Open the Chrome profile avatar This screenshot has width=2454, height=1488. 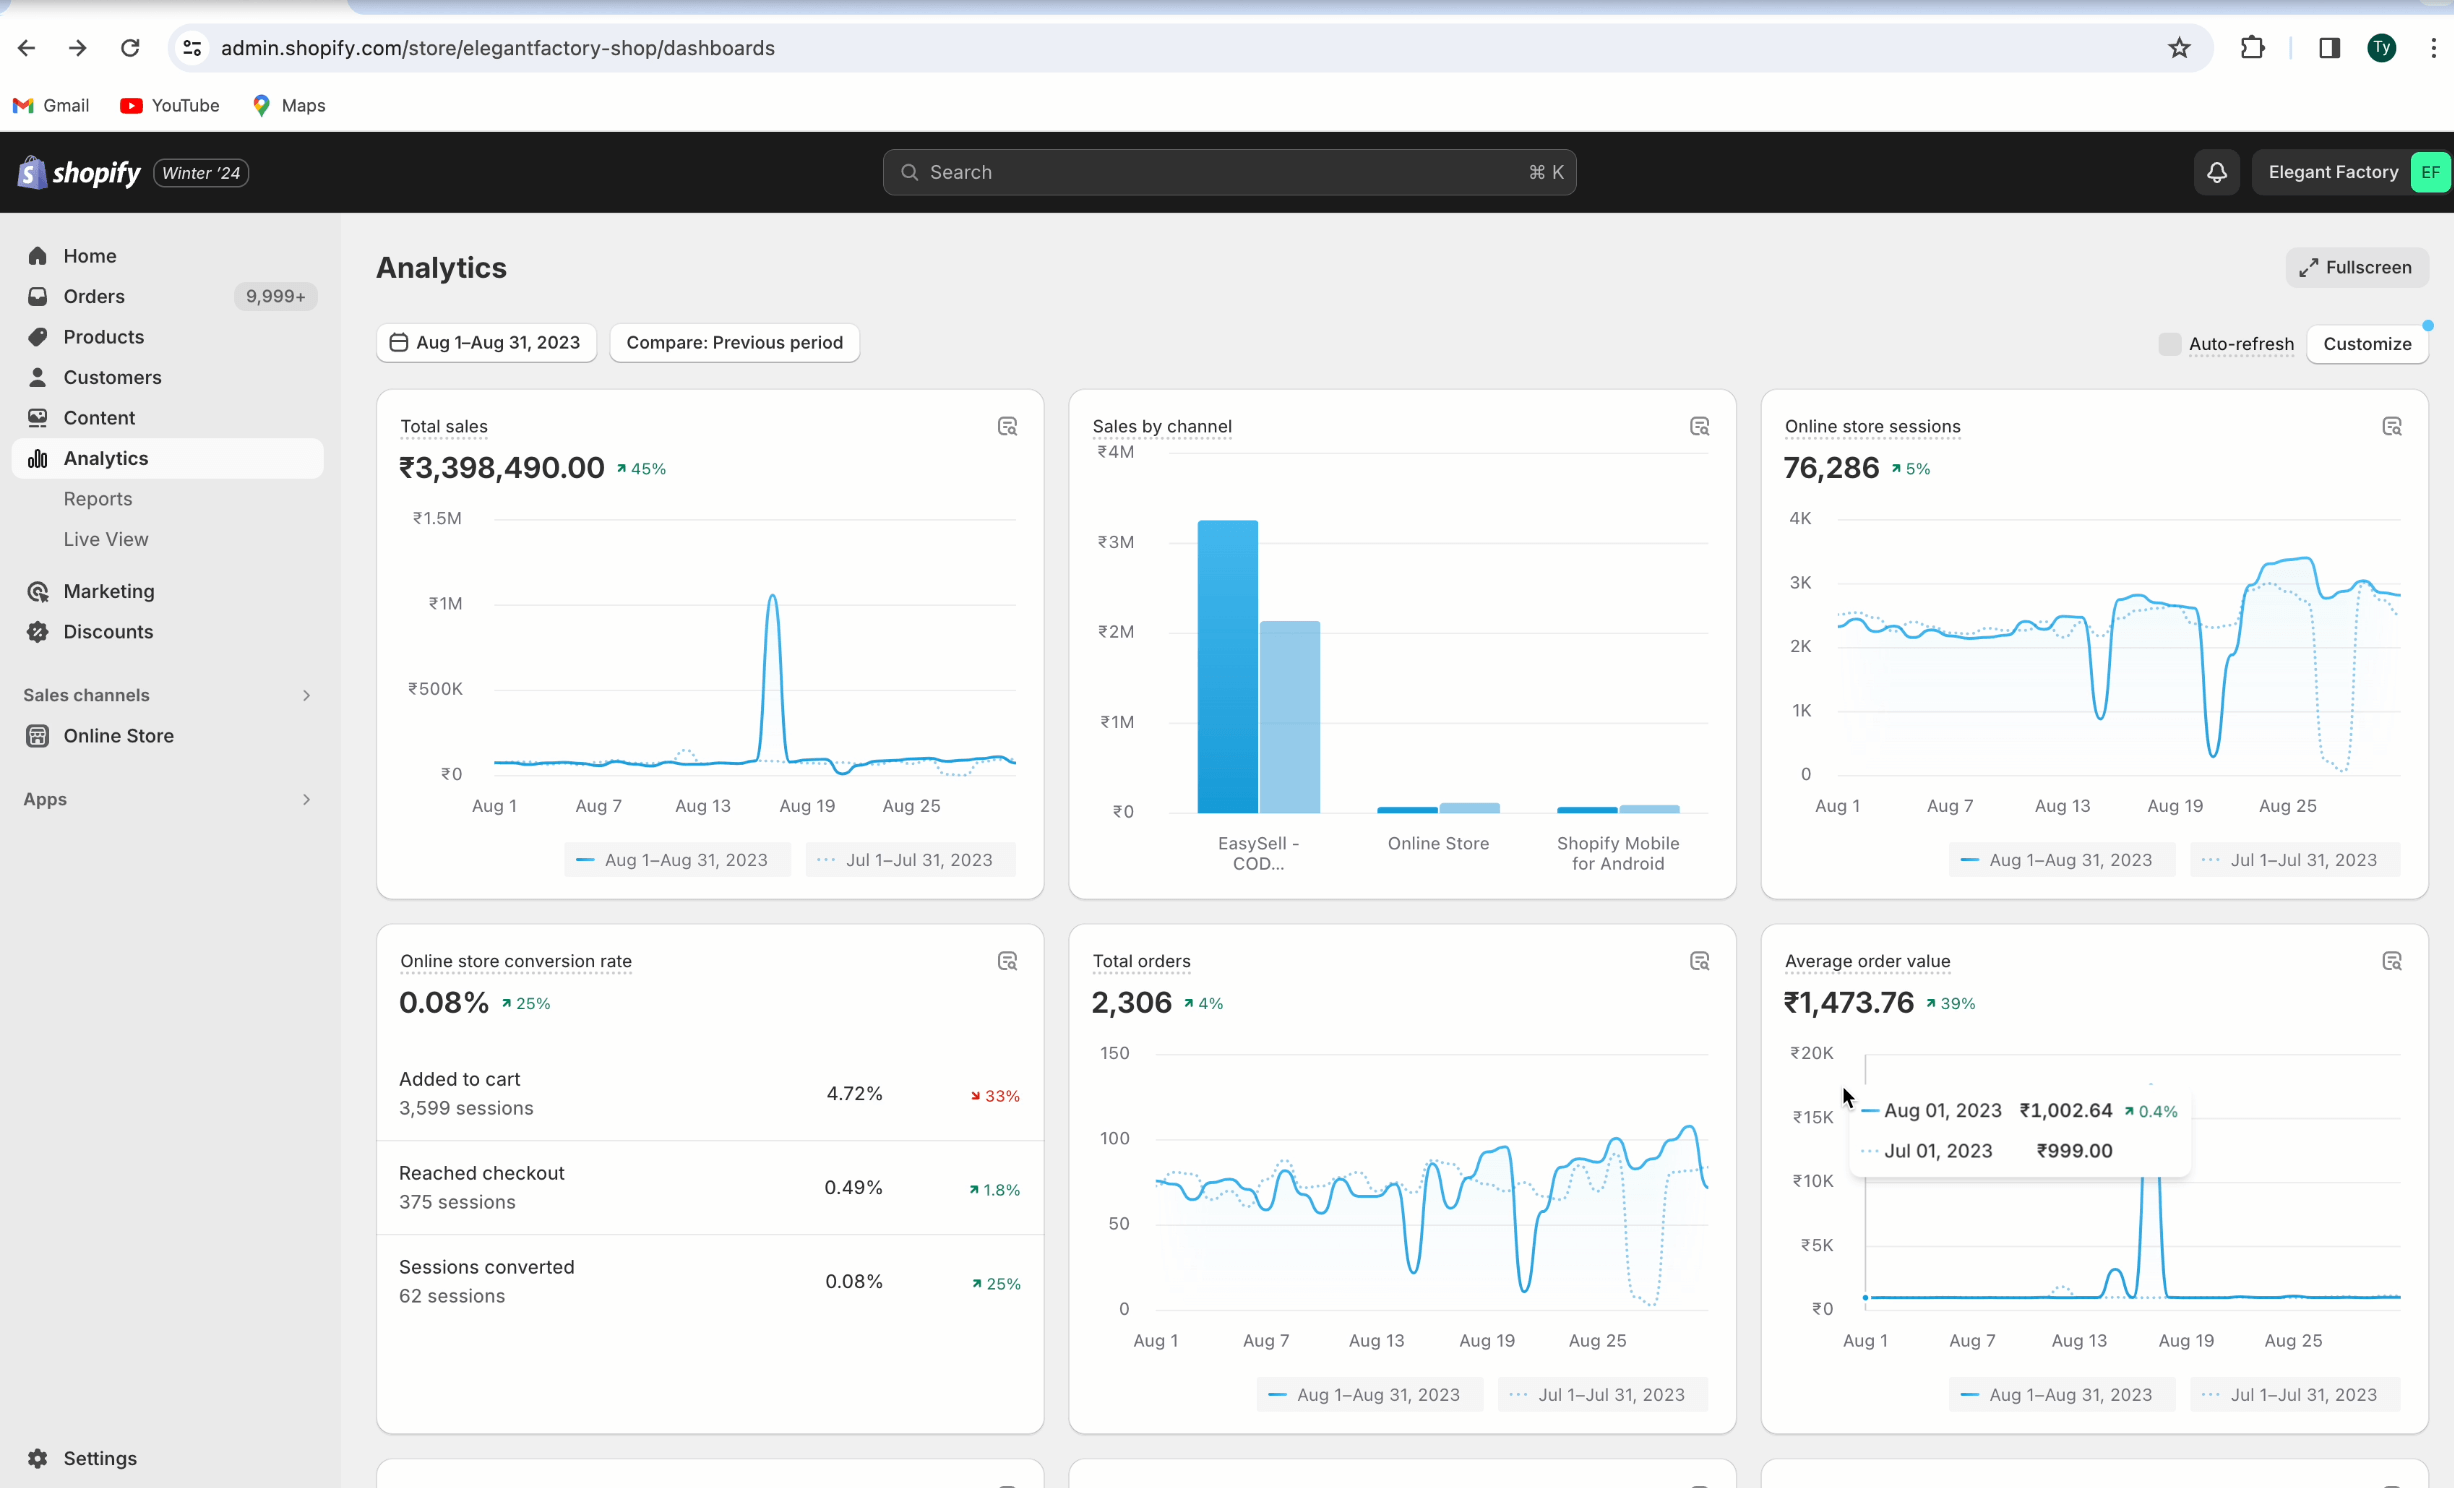pyautogui.click(x=2382, y=48)
